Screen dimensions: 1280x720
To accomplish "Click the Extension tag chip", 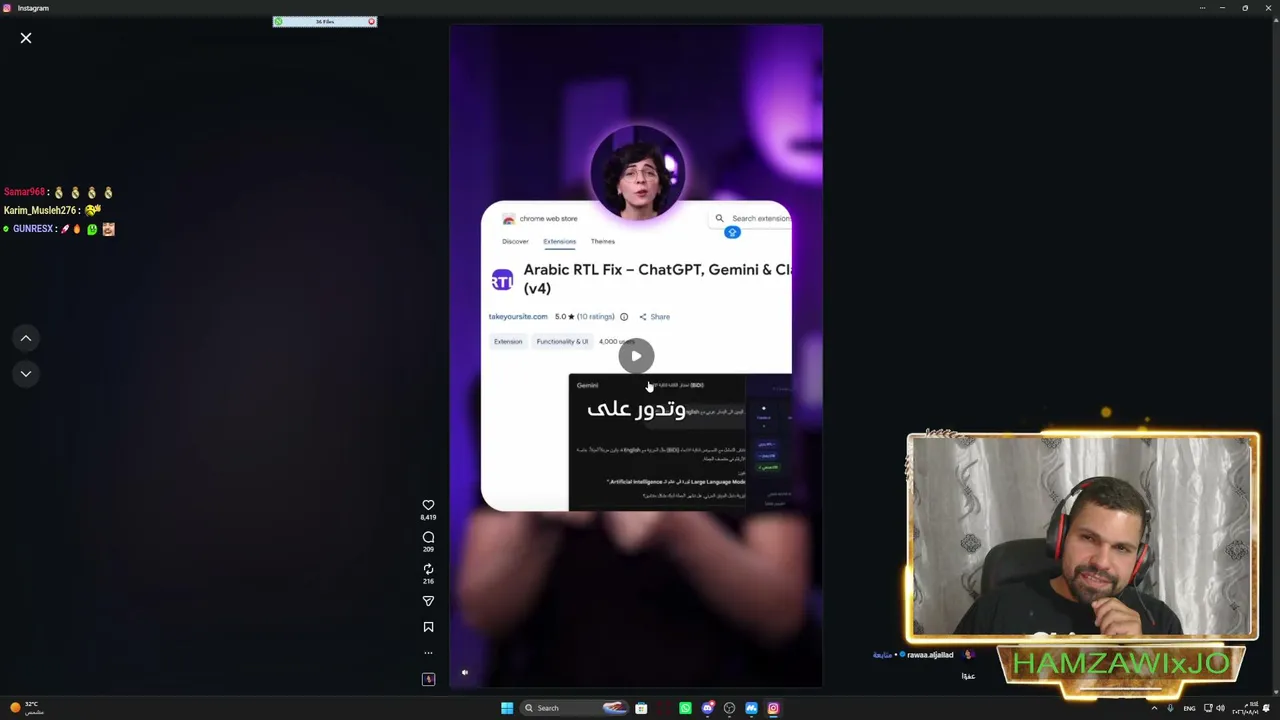I will click(x=508, y=342).
